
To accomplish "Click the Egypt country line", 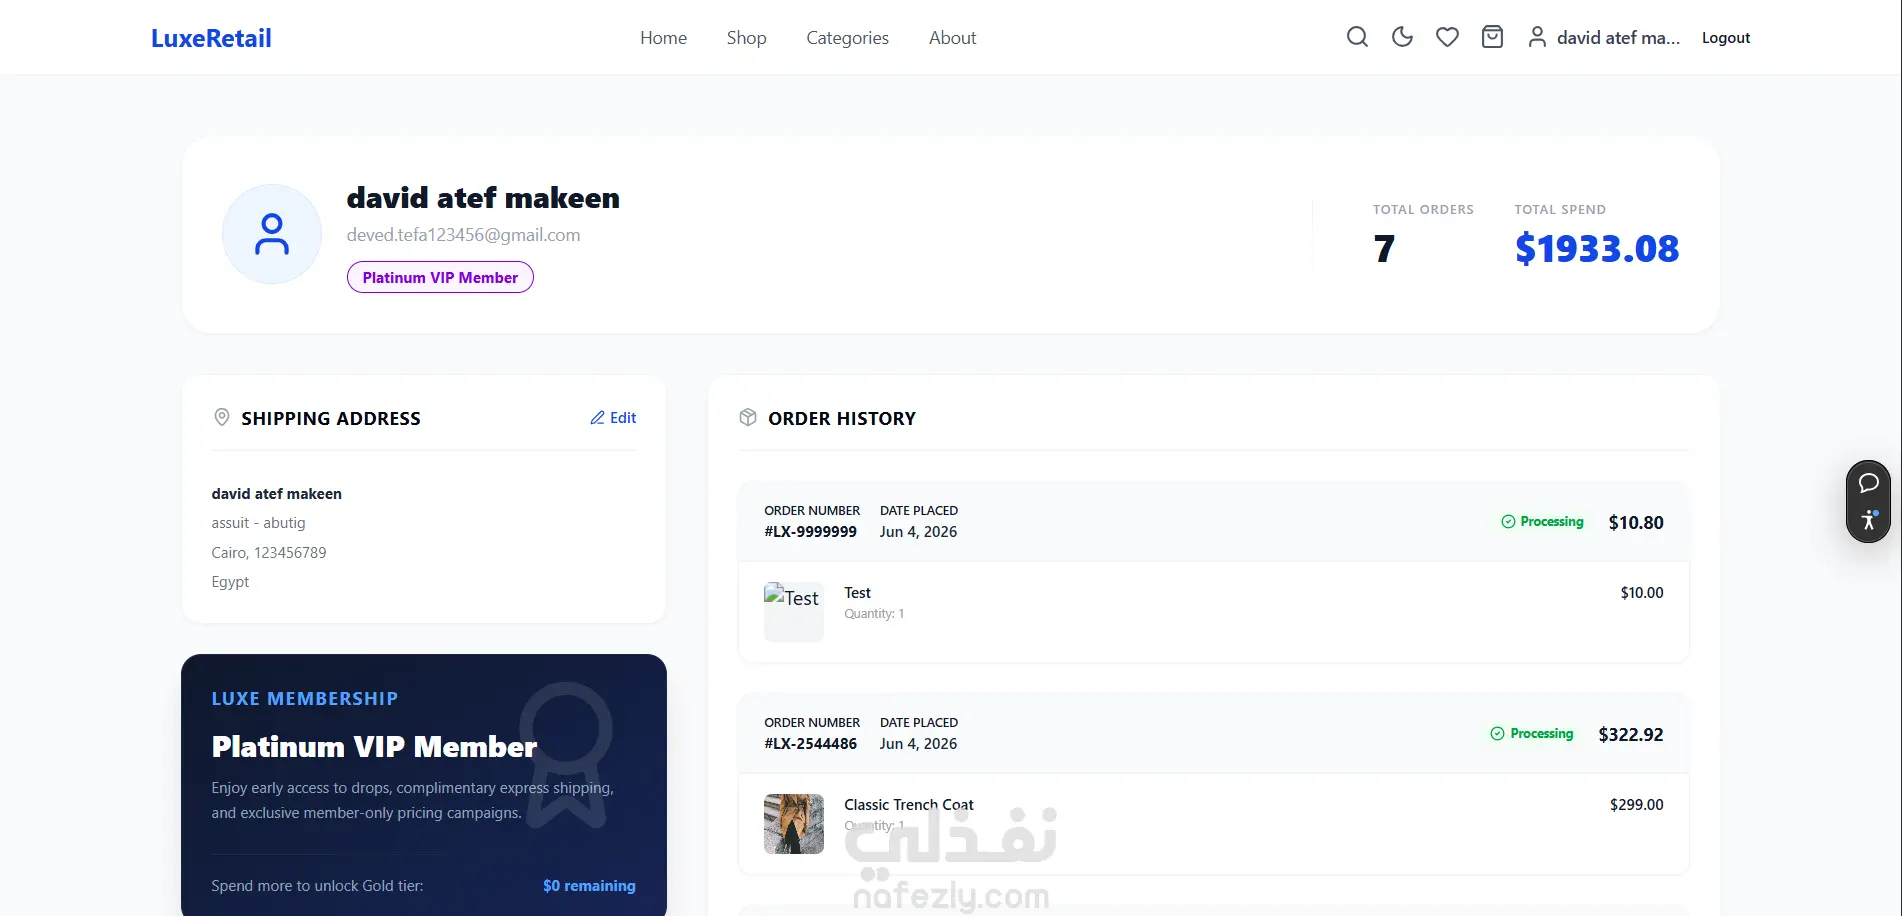I will pyautogui.click(x=230, y=582).
